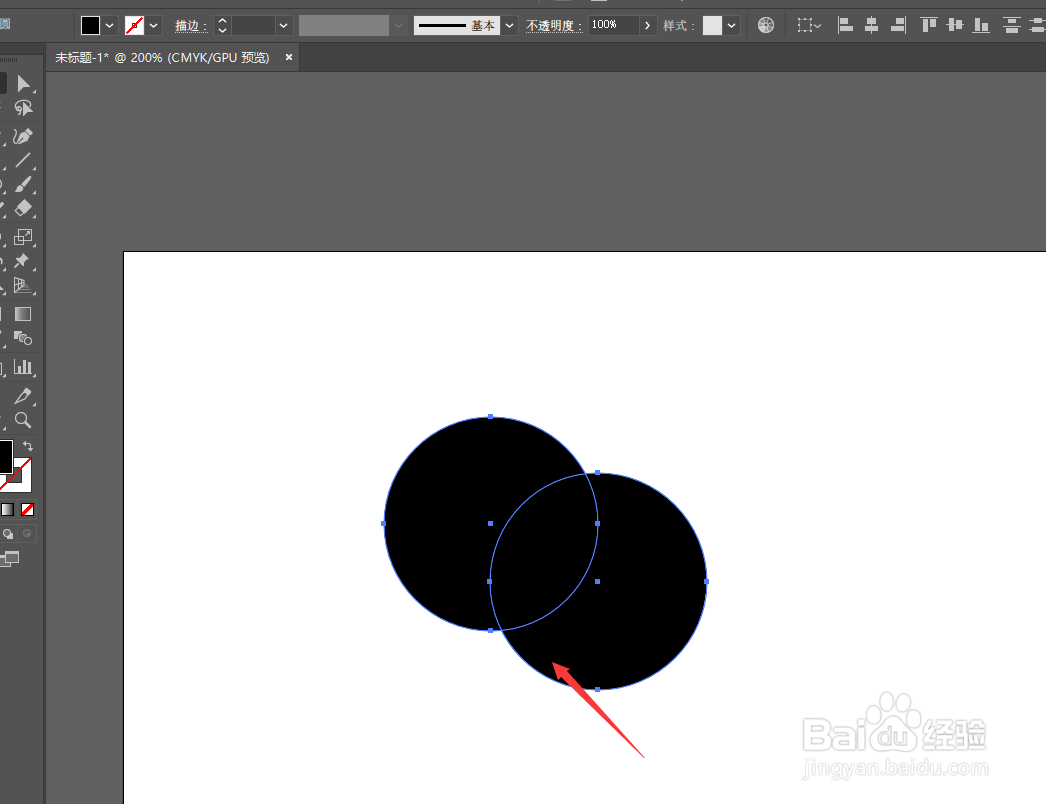Open the 描边 stroke panel link
This screenshot has width=1046, height=804.
pyautogui.click(x=191, y=26)
